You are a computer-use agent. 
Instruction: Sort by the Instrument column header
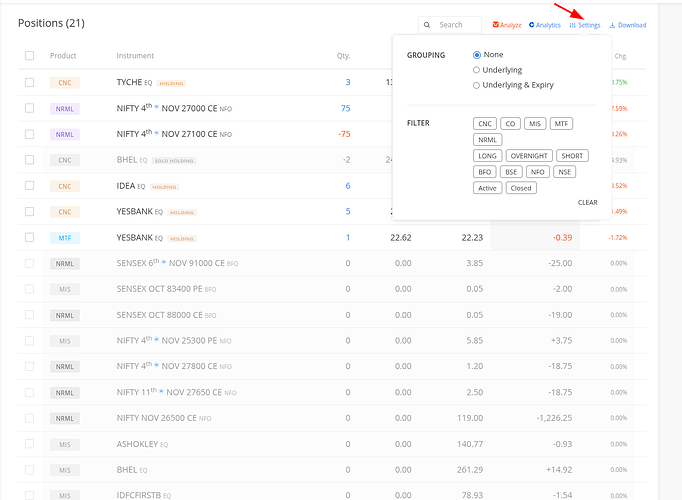pos(135,56)
